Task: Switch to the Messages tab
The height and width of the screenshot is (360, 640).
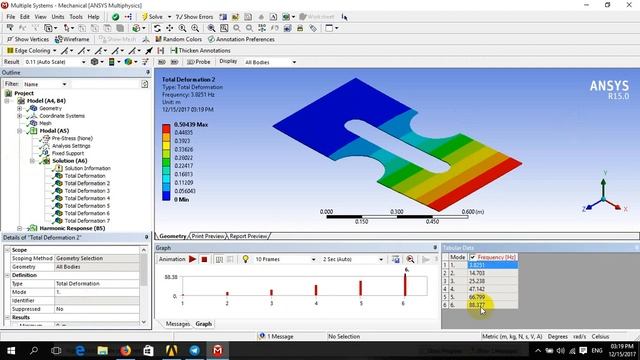Action: (178, 324)
